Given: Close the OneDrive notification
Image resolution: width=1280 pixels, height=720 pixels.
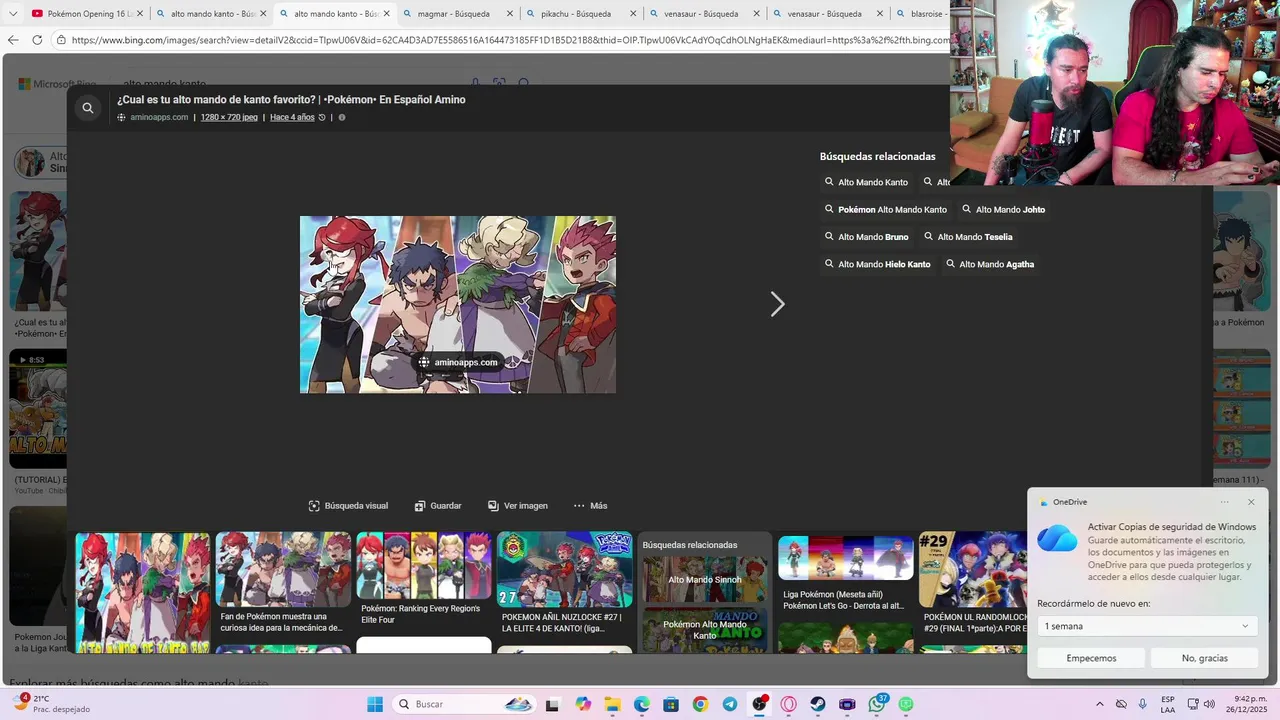Looking at the screenshot, I should pos(1251,502).
